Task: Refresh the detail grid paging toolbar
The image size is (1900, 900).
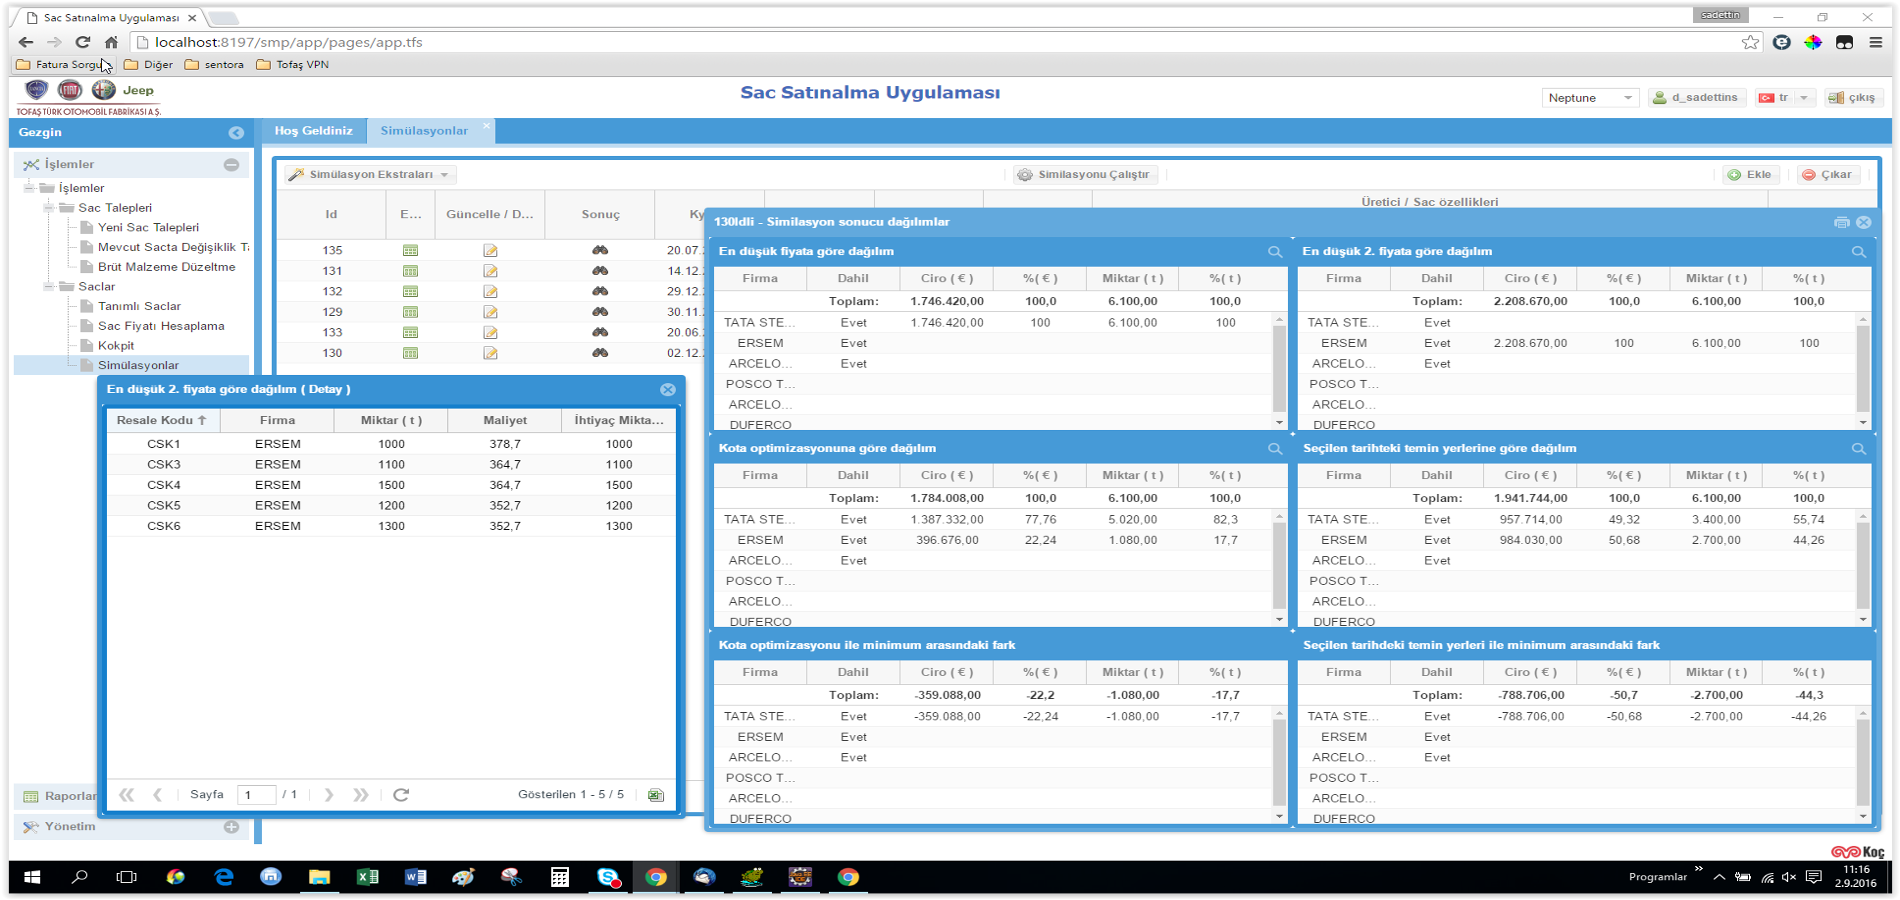Action: click(401, 795)
